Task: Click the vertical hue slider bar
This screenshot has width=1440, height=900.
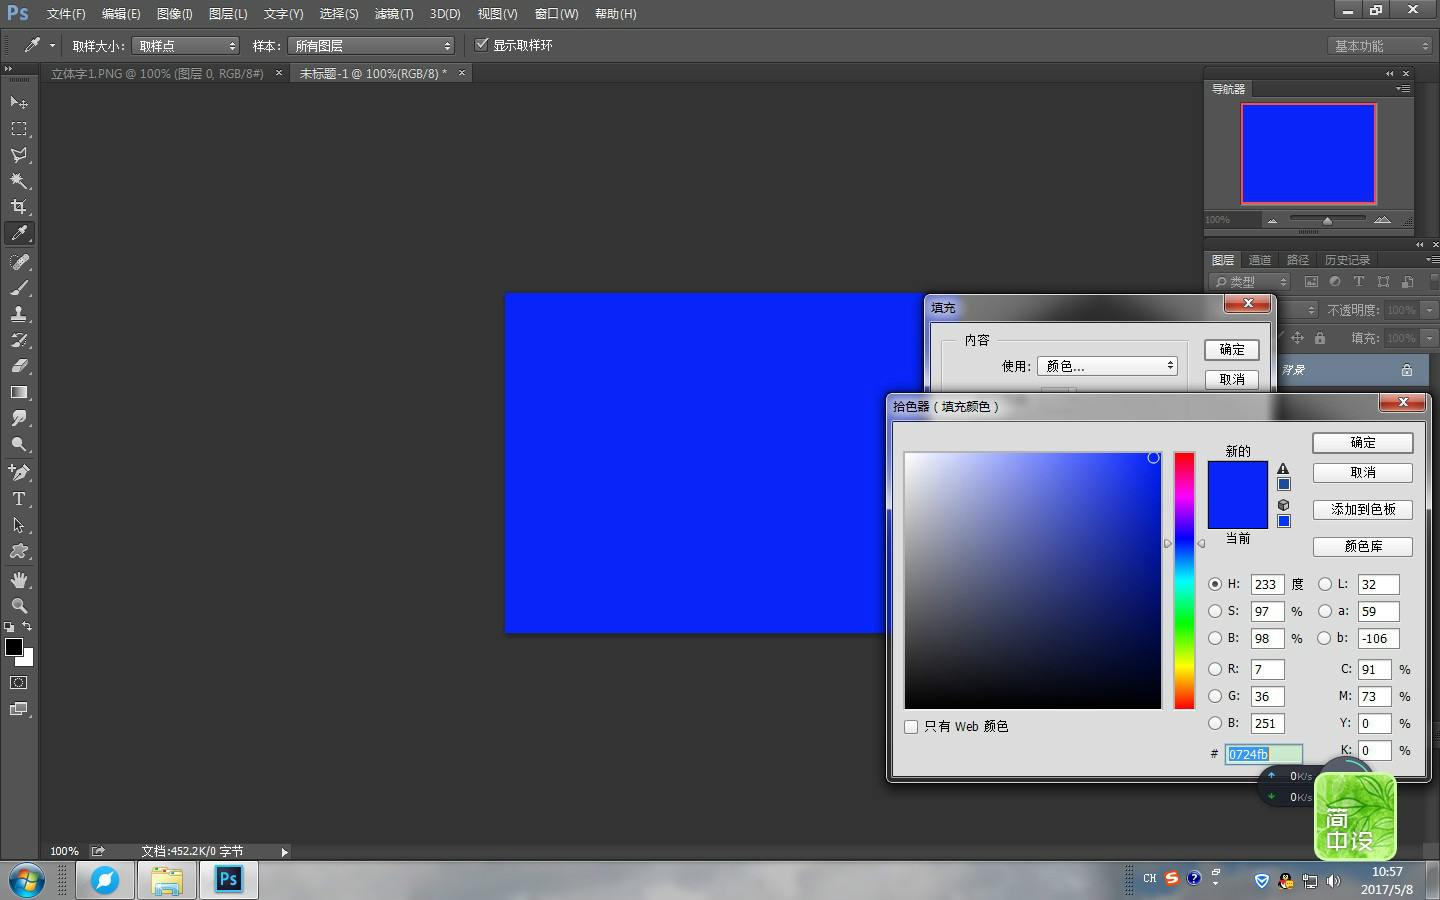Action: point(1184,581)
